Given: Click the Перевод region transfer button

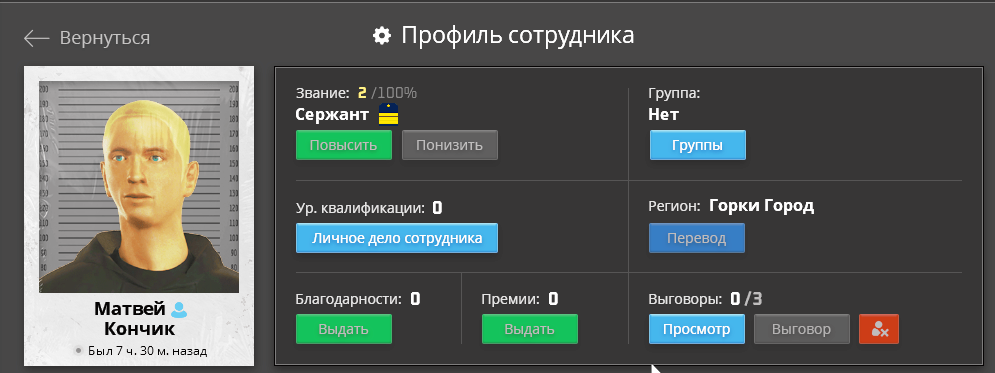Looking at the screenshot, I should (697, 239).
